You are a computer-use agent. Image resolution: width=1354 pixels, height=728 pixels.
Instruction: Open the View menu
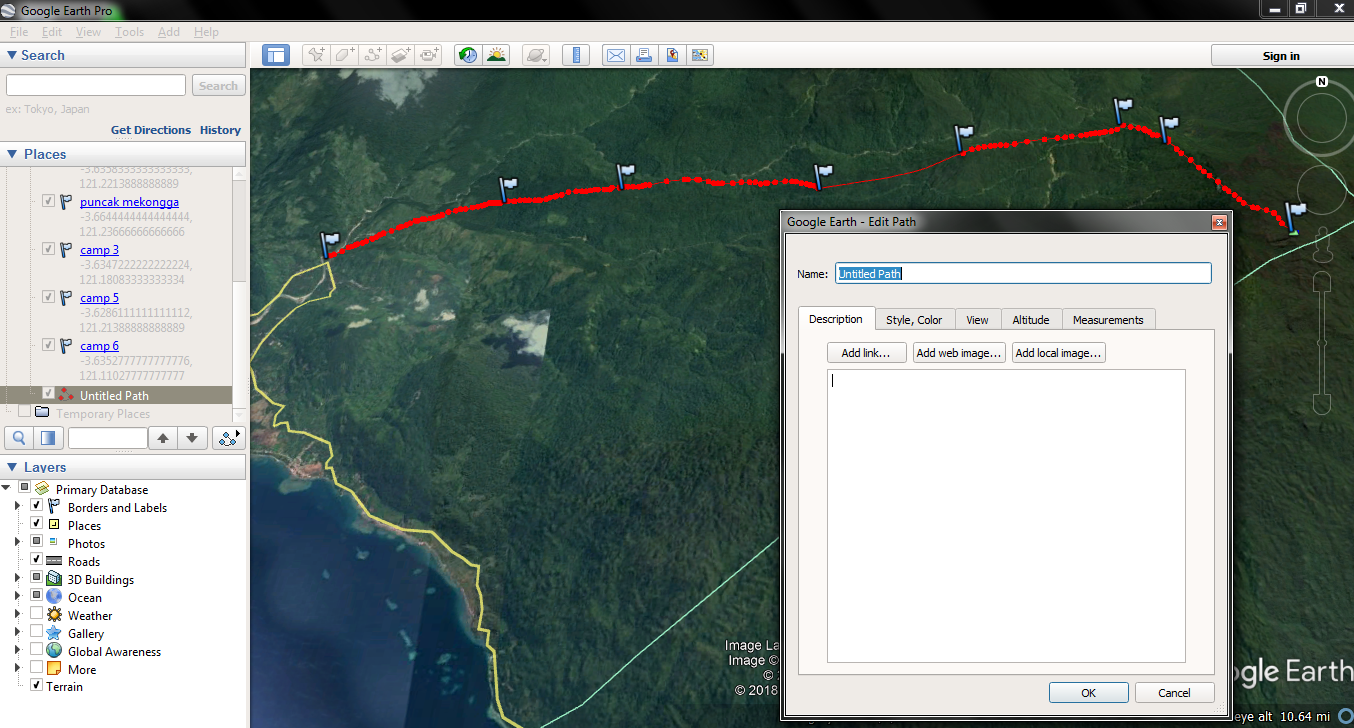click(88, 32)
